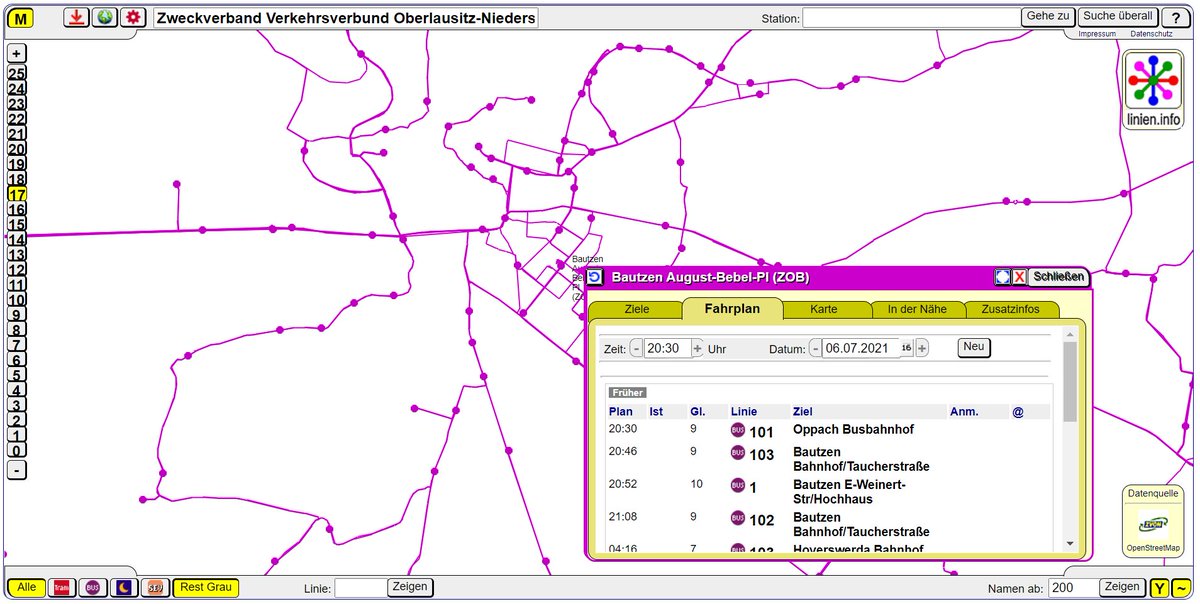This screenshot has height=604, width=1200.
Task: Click the red X icon in popup header
Action: point(1019,277)
